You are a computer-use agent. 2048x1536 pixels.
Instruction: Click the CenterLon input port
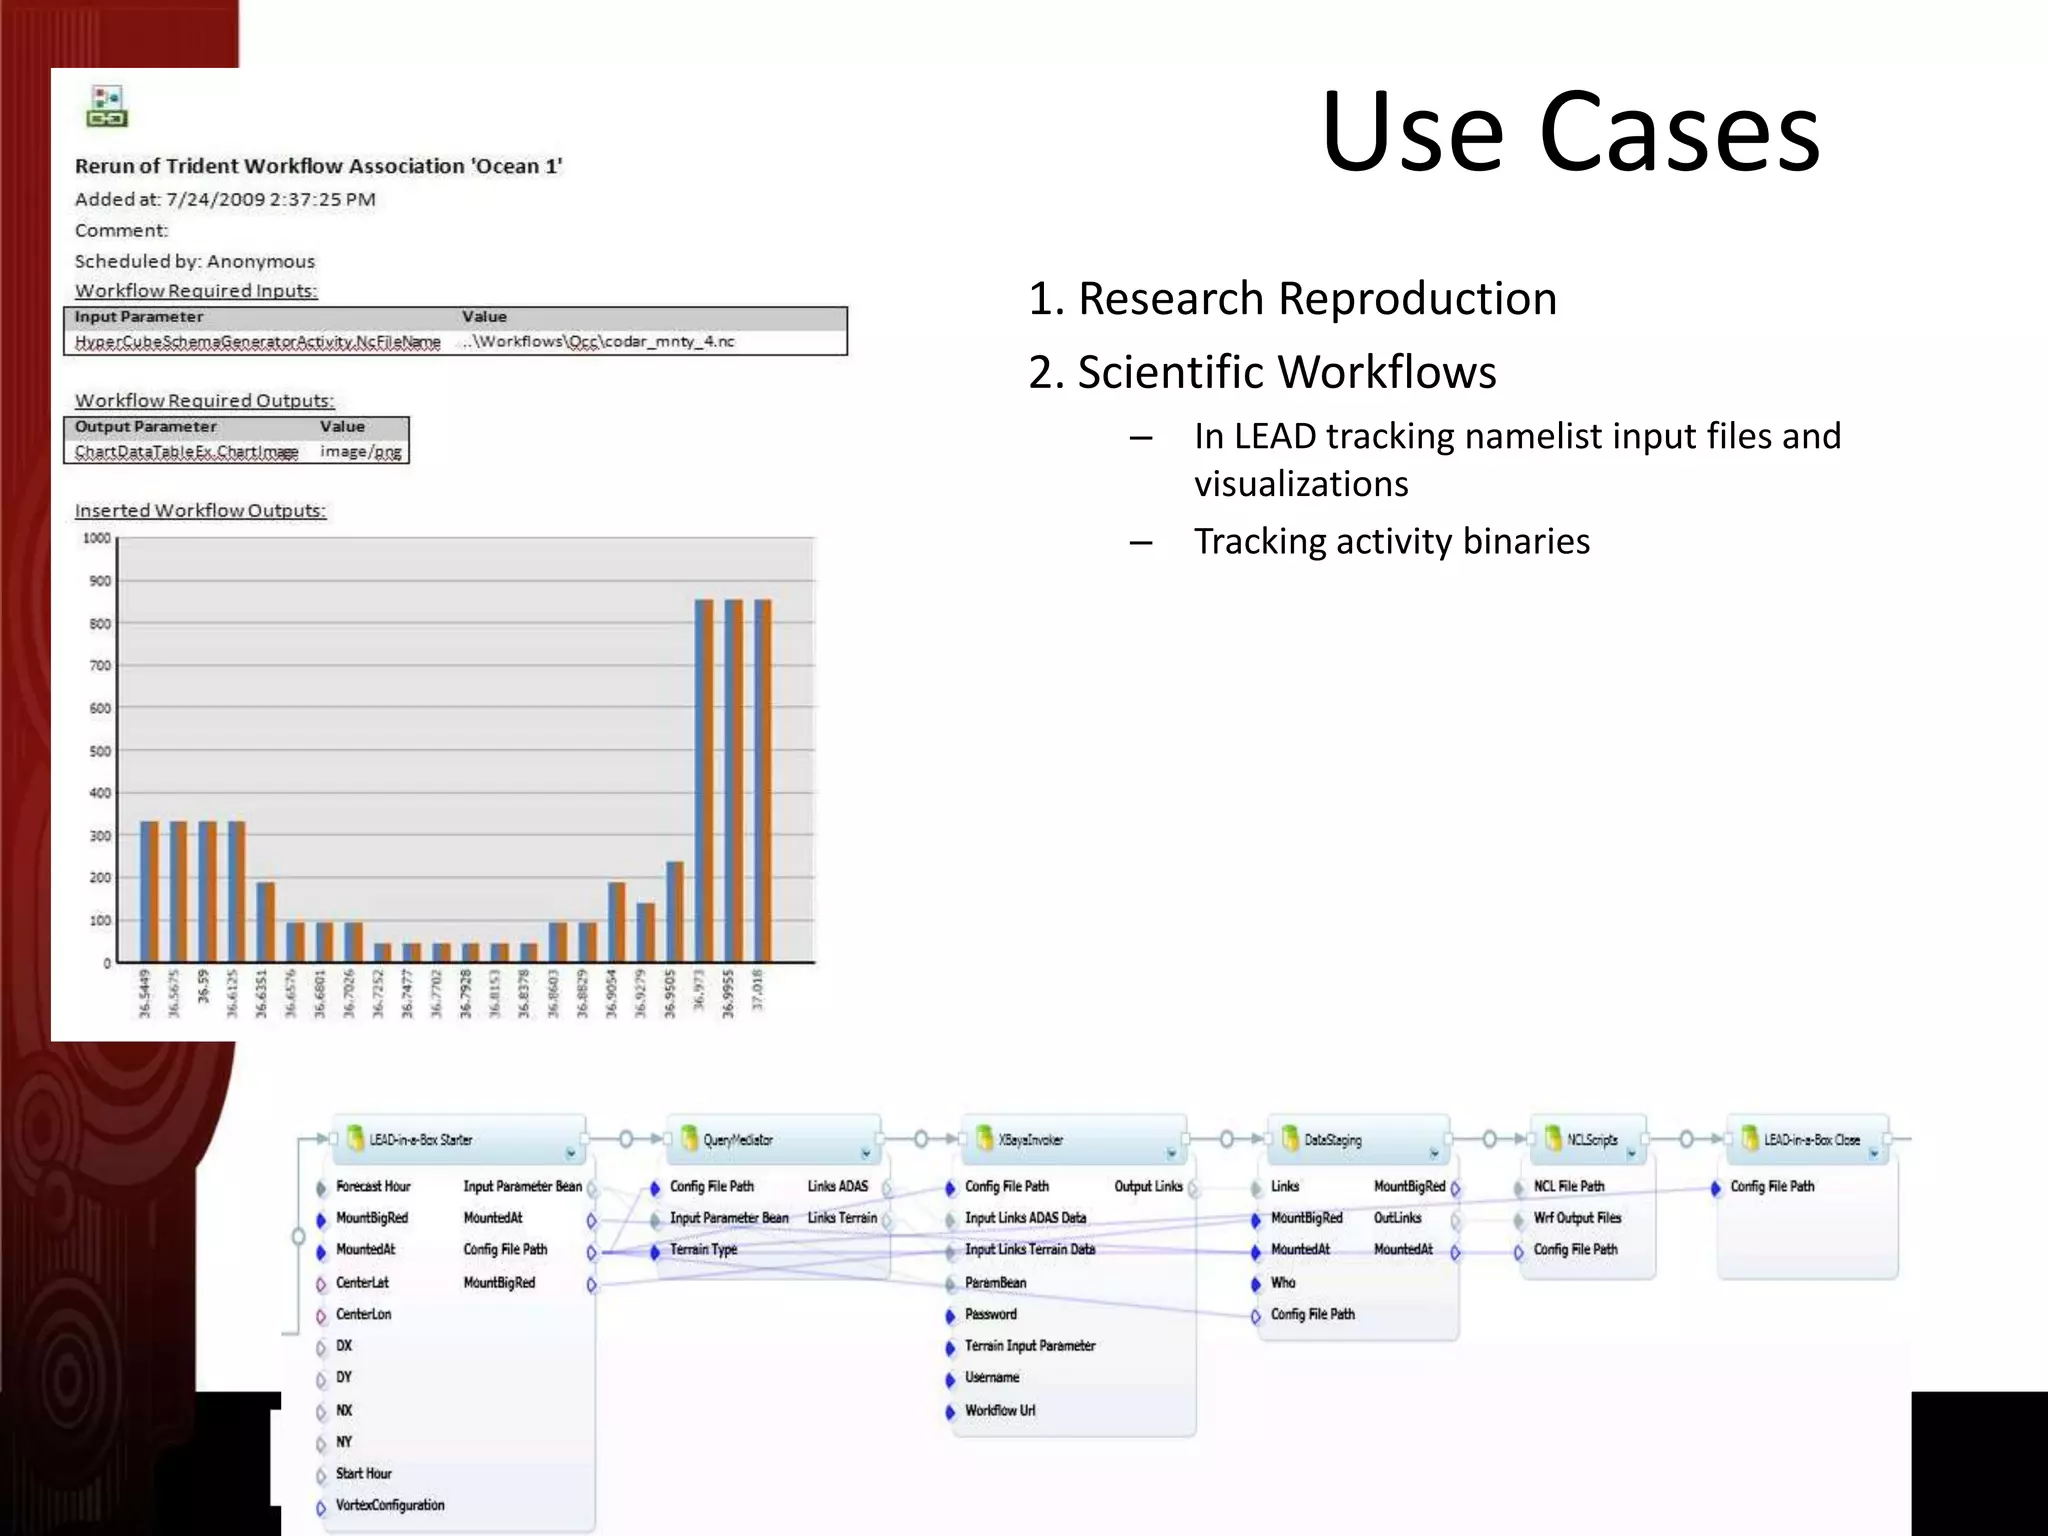(321, 1316)
